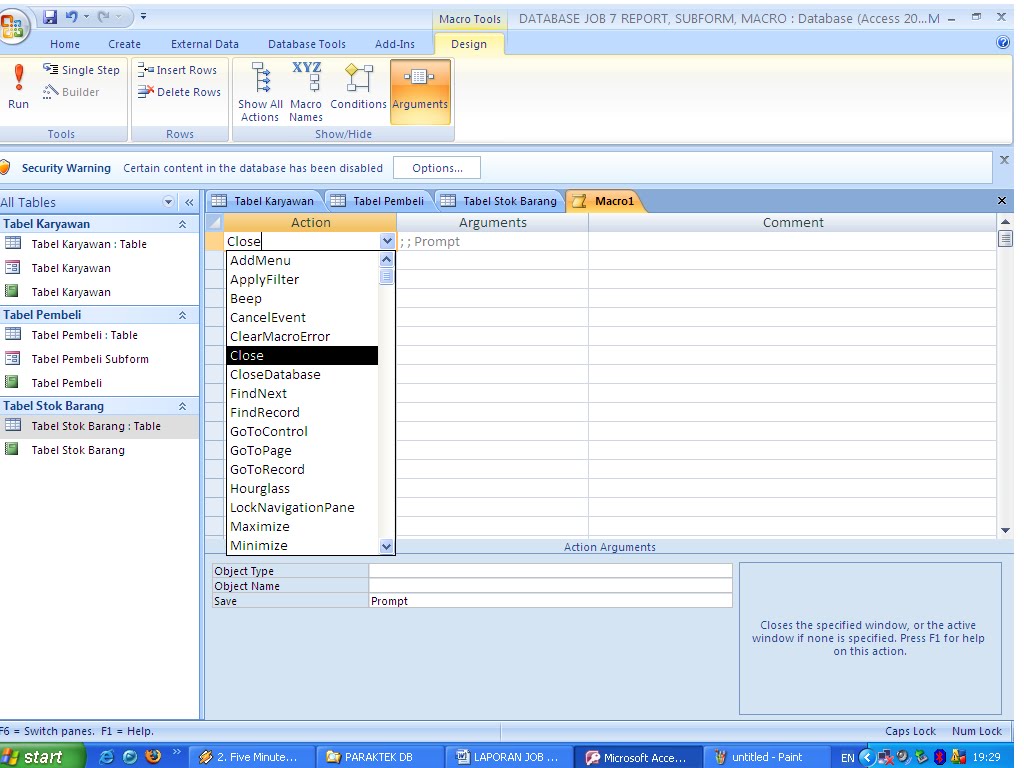Switch to PARAKTEK DB taskbar window
Image resolution: width=1024 pixels, height=768 pixels.
point(379,757)
